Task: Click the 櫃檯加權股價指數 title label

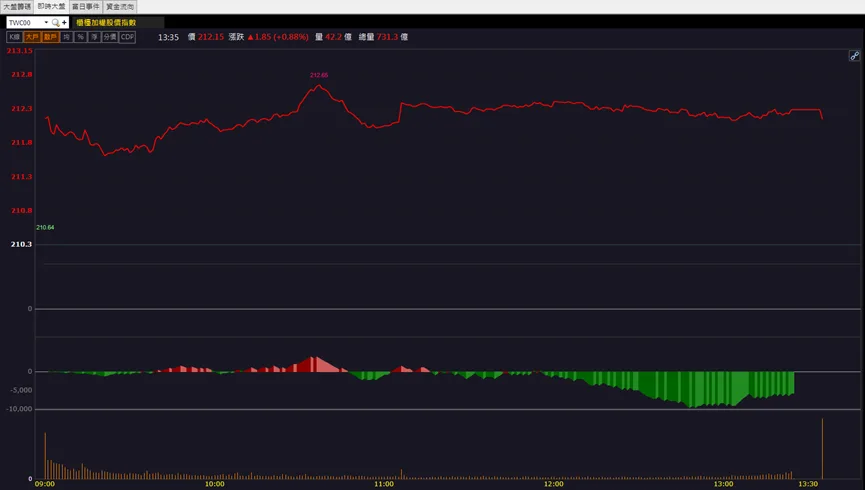Action: [106, 23]
